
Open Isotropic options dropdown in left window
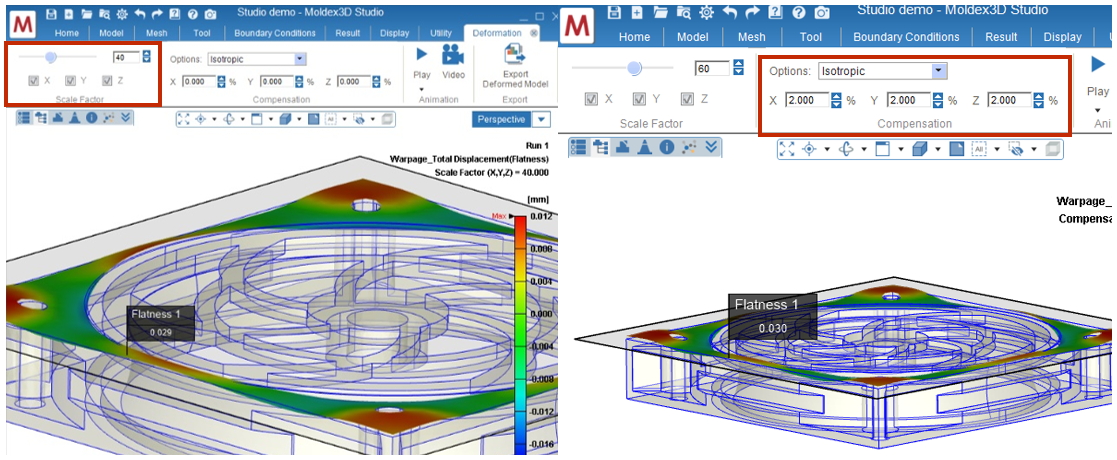coord(300,59)
